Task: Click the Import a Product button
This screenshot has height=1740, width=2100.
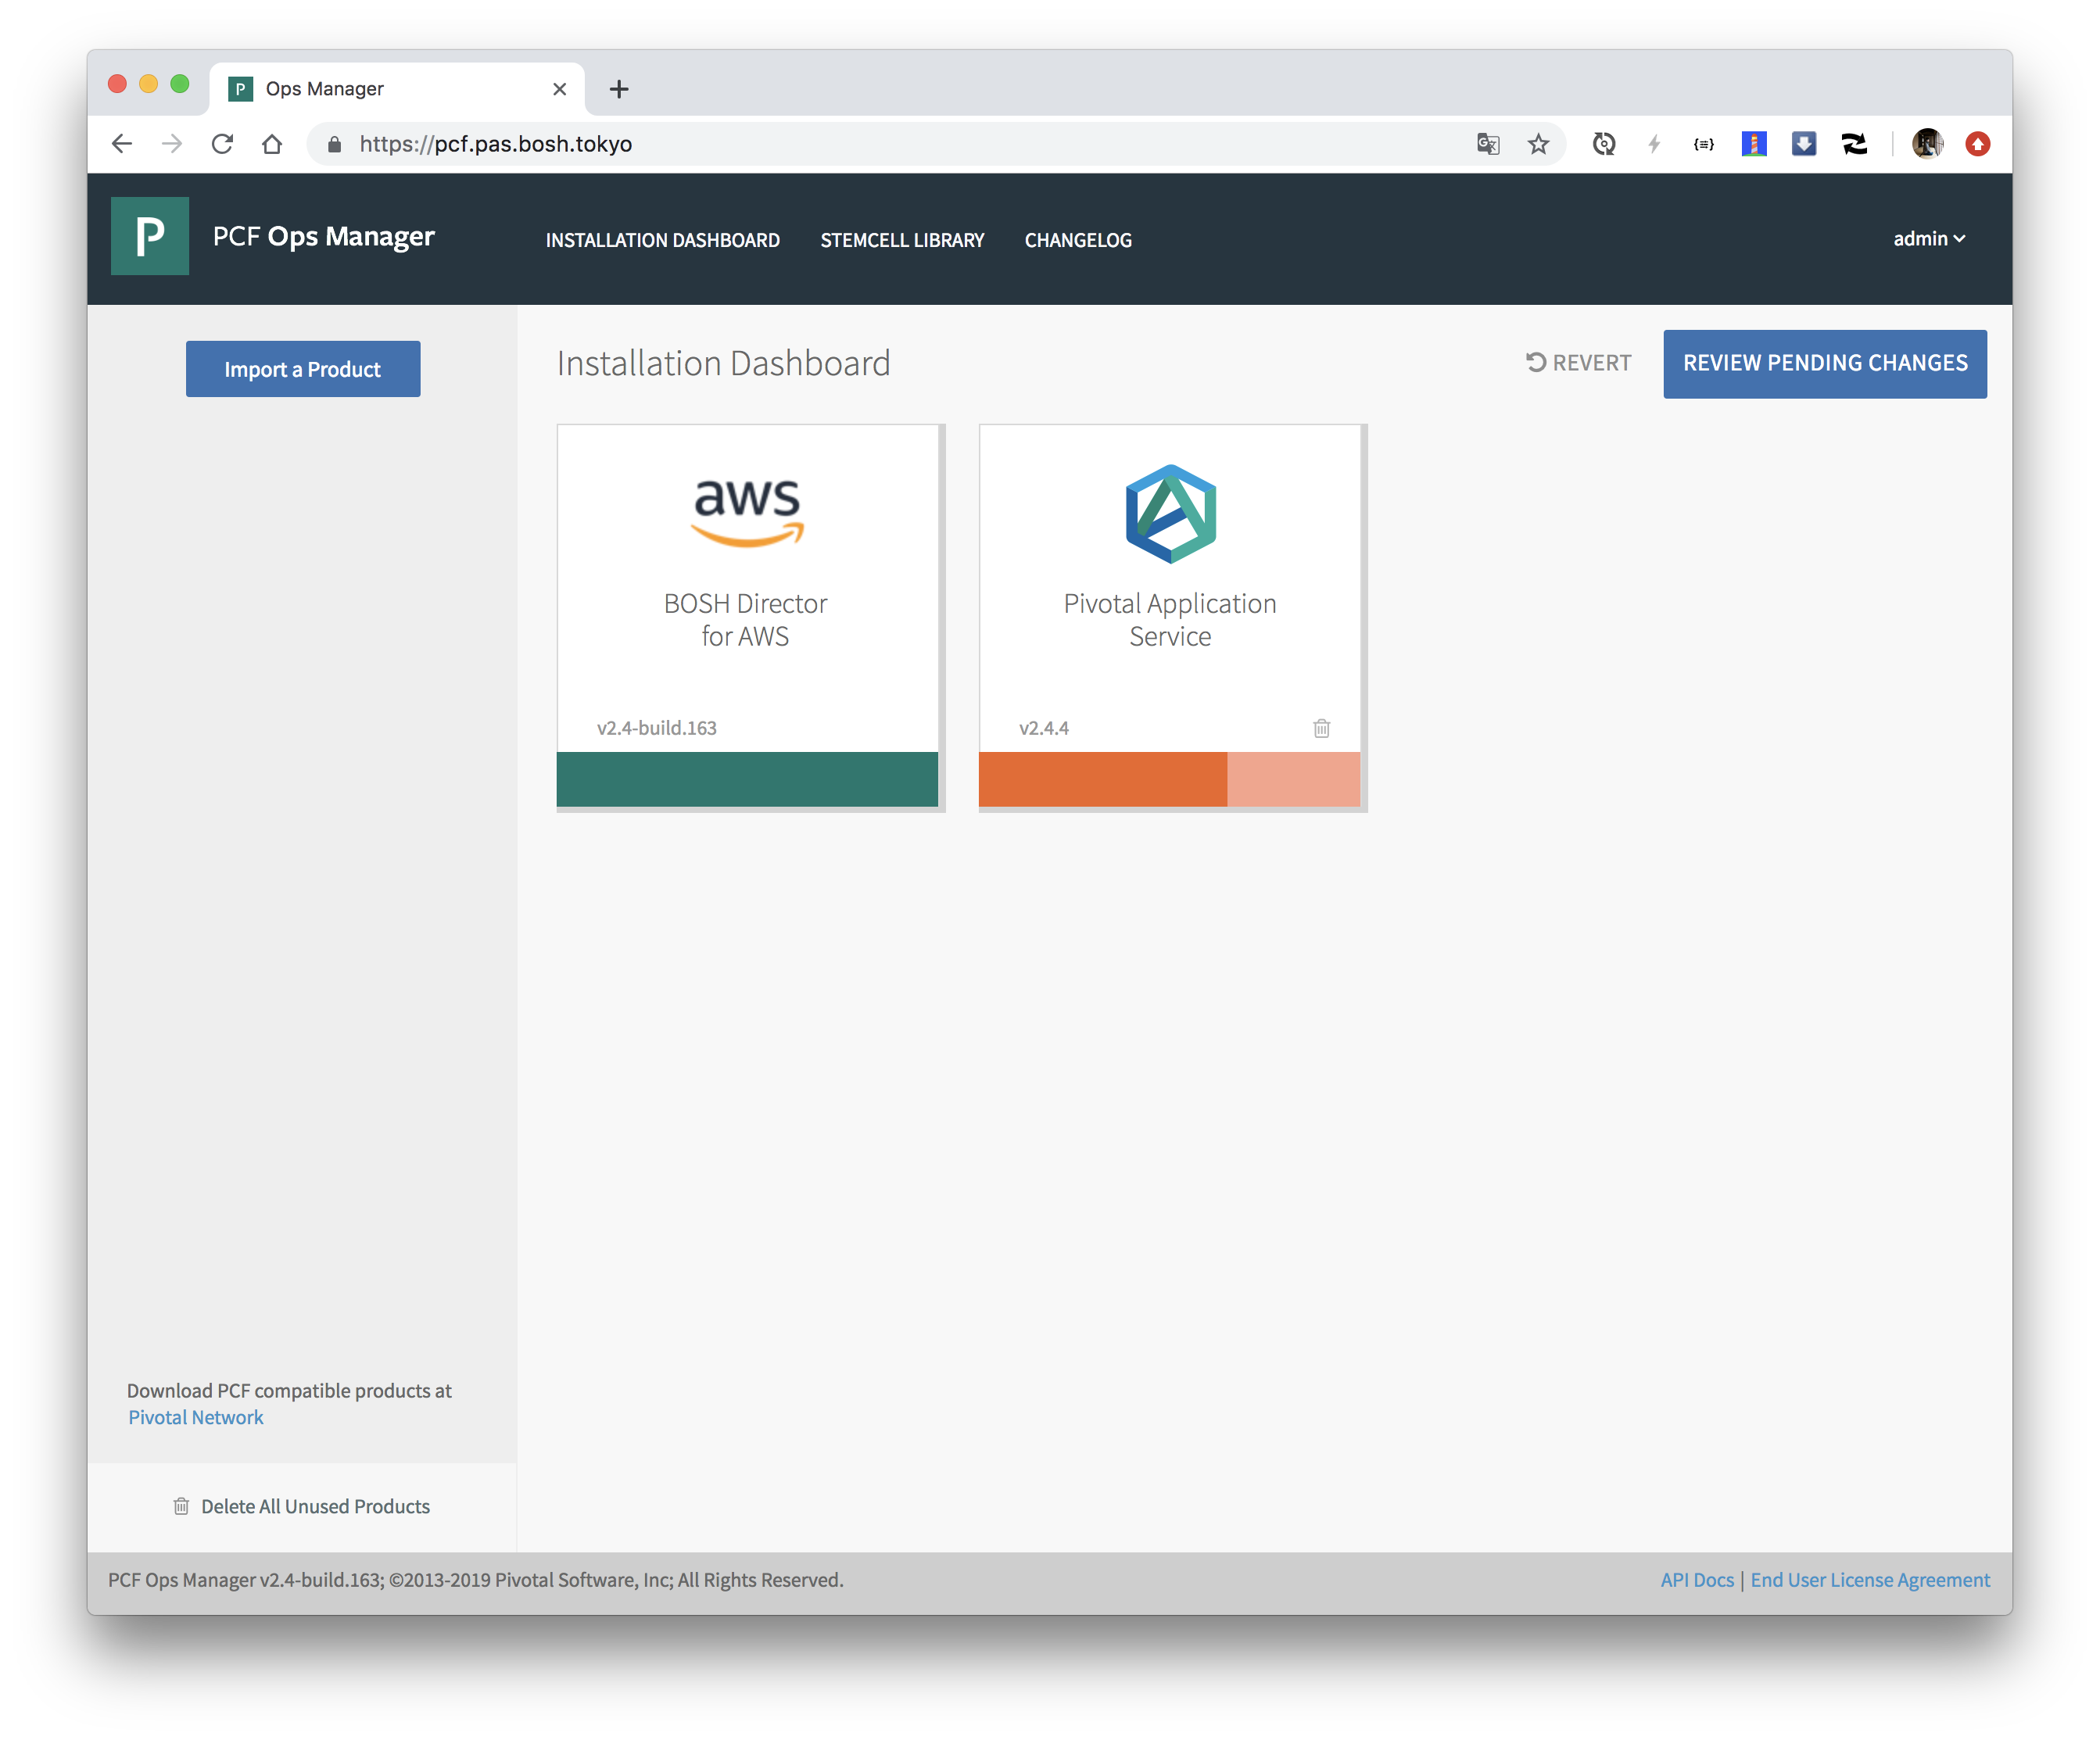Action: point(303,369)
